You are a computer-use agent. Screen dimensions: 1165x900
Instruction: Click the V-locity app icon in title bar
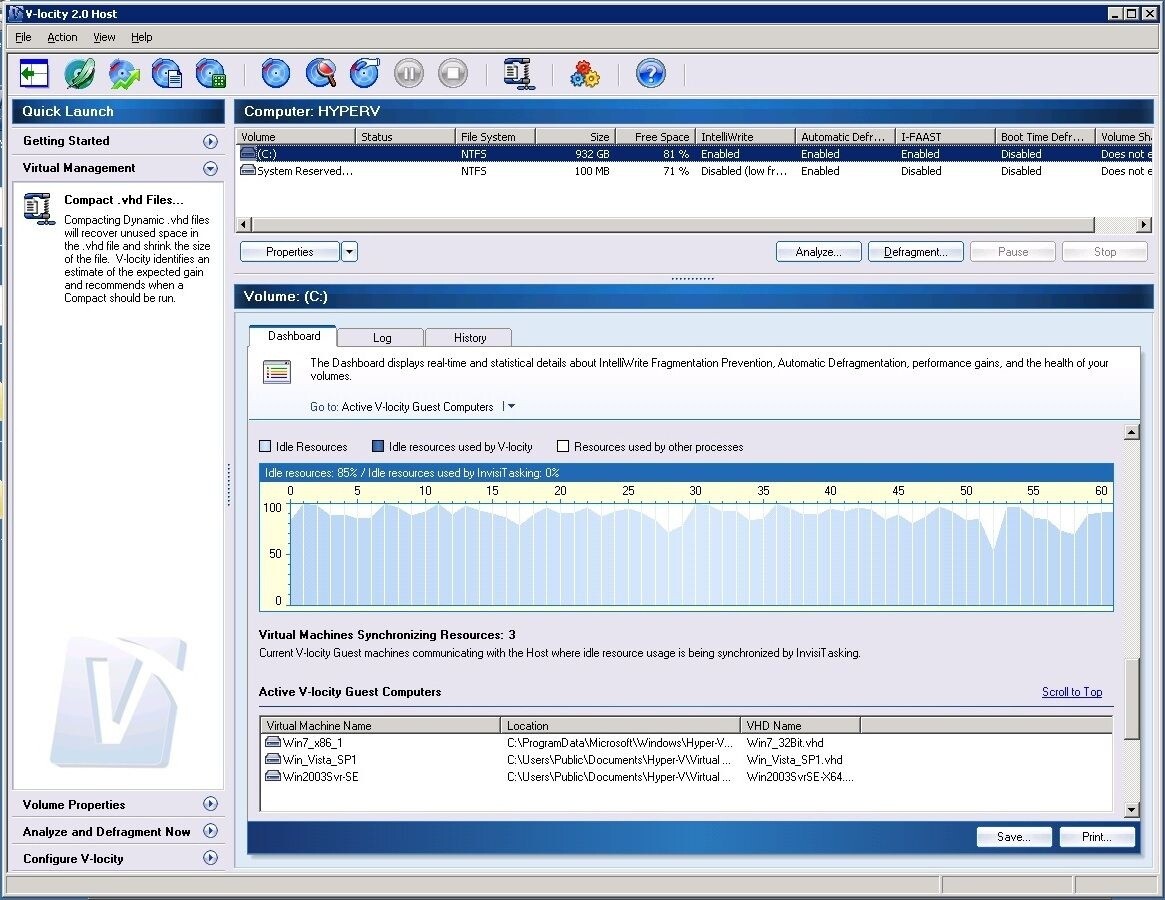pos(15,13)
